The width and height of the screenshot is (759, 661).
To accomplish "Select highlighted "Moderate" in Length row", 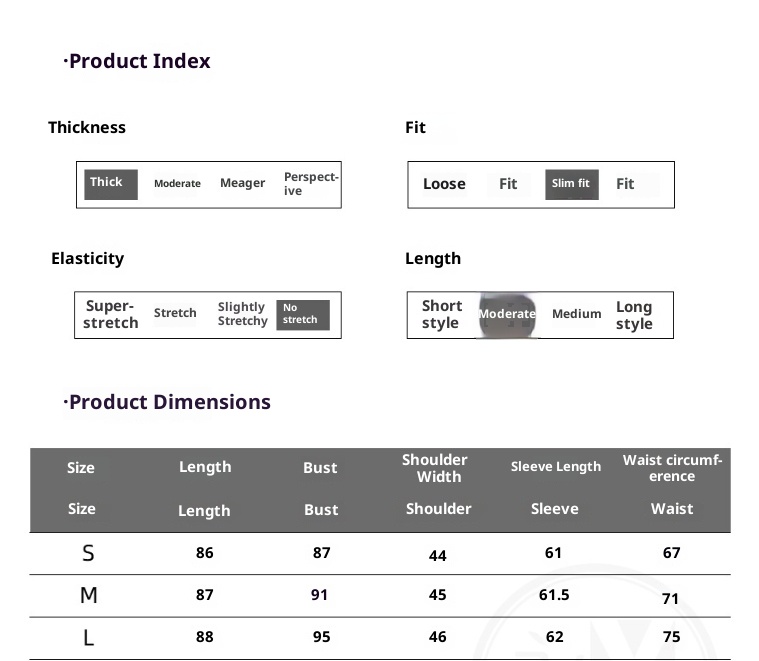I will [507, 314].
